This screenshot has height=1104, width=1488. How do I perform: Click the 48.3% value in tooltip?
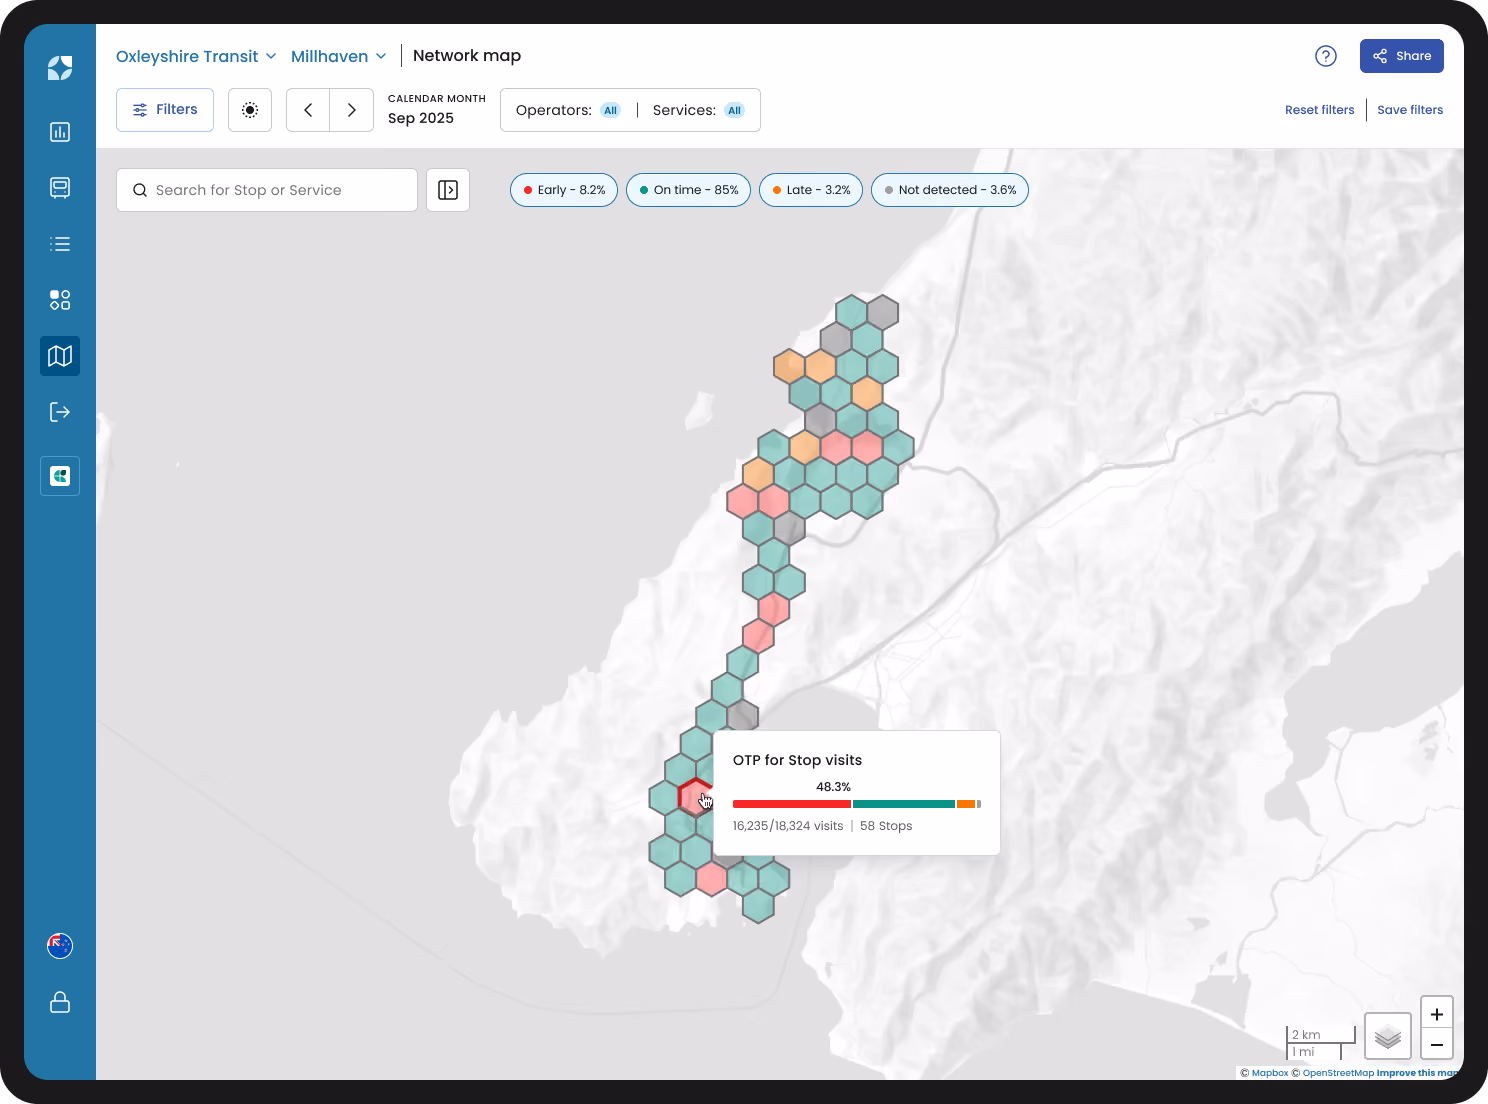click(x=833, y=787)
